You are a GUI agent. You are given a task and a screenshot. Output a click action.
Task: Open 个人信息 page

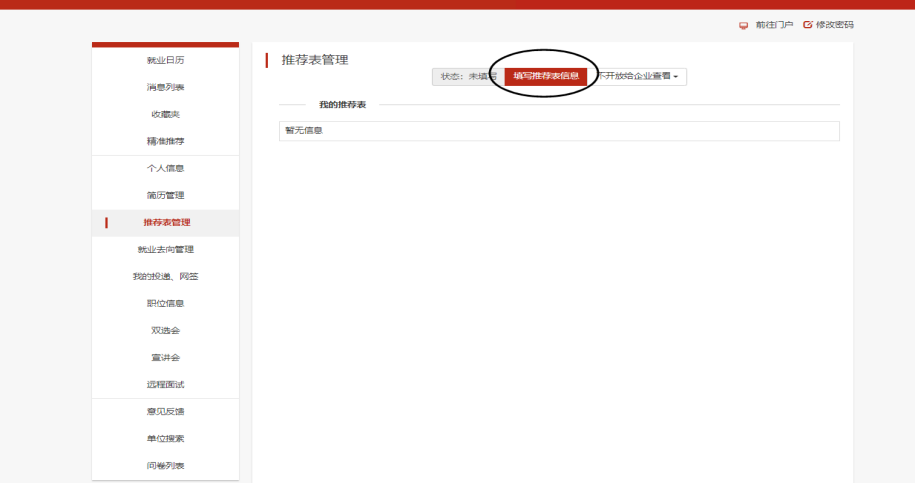click(165, 168)
